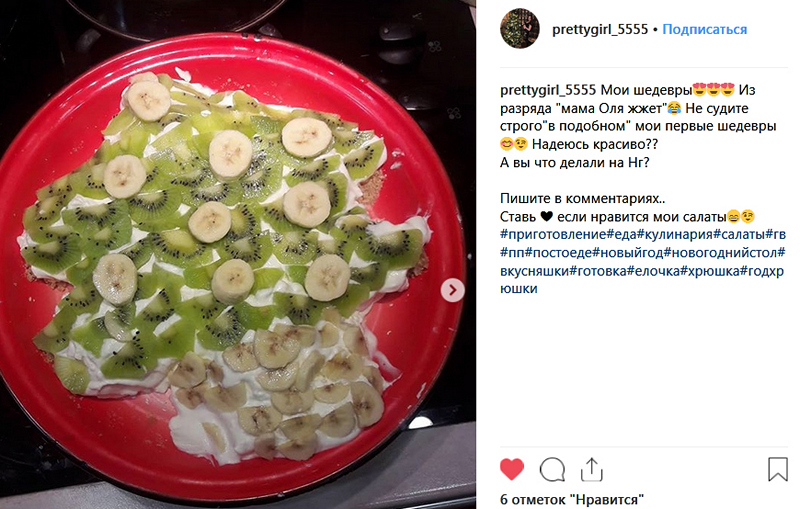Open the #новыйгод hashtag

pos(628,252)
